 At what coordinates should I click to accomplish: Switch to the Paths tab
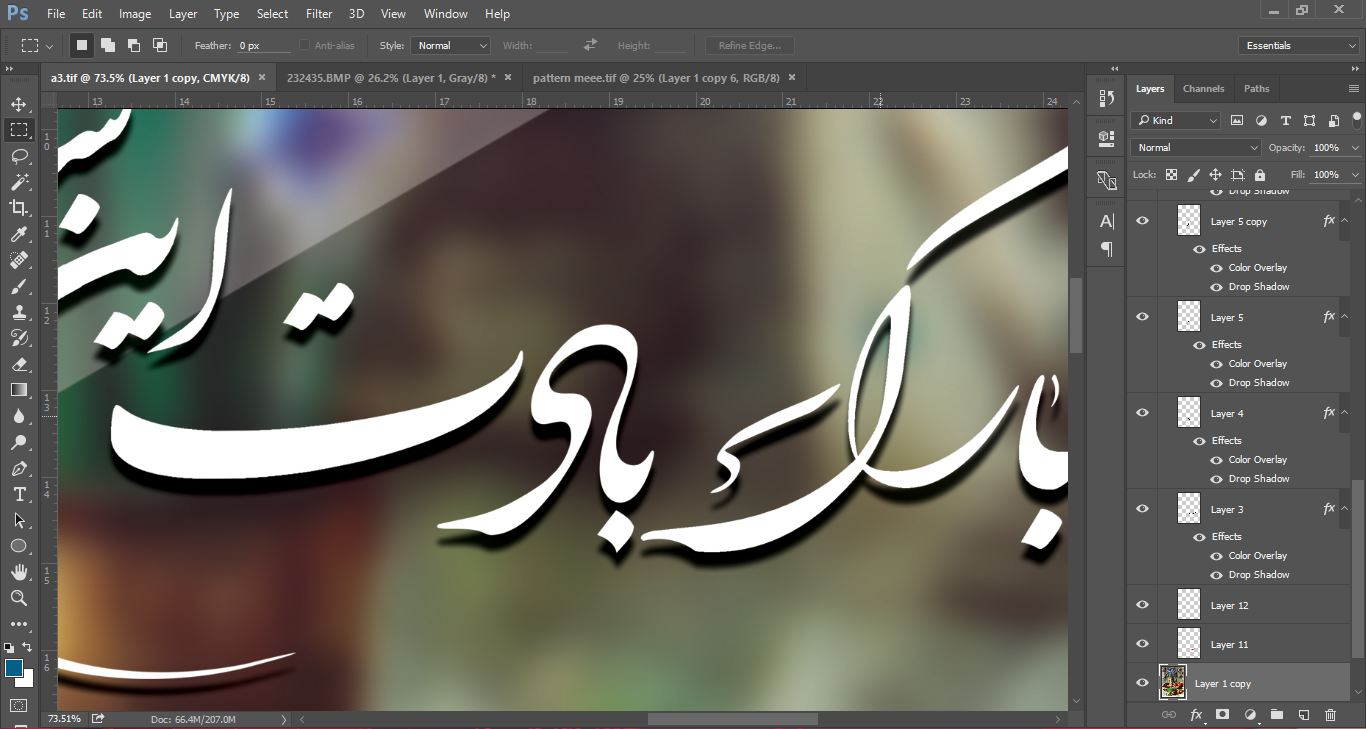click(x=1257, y=89)
